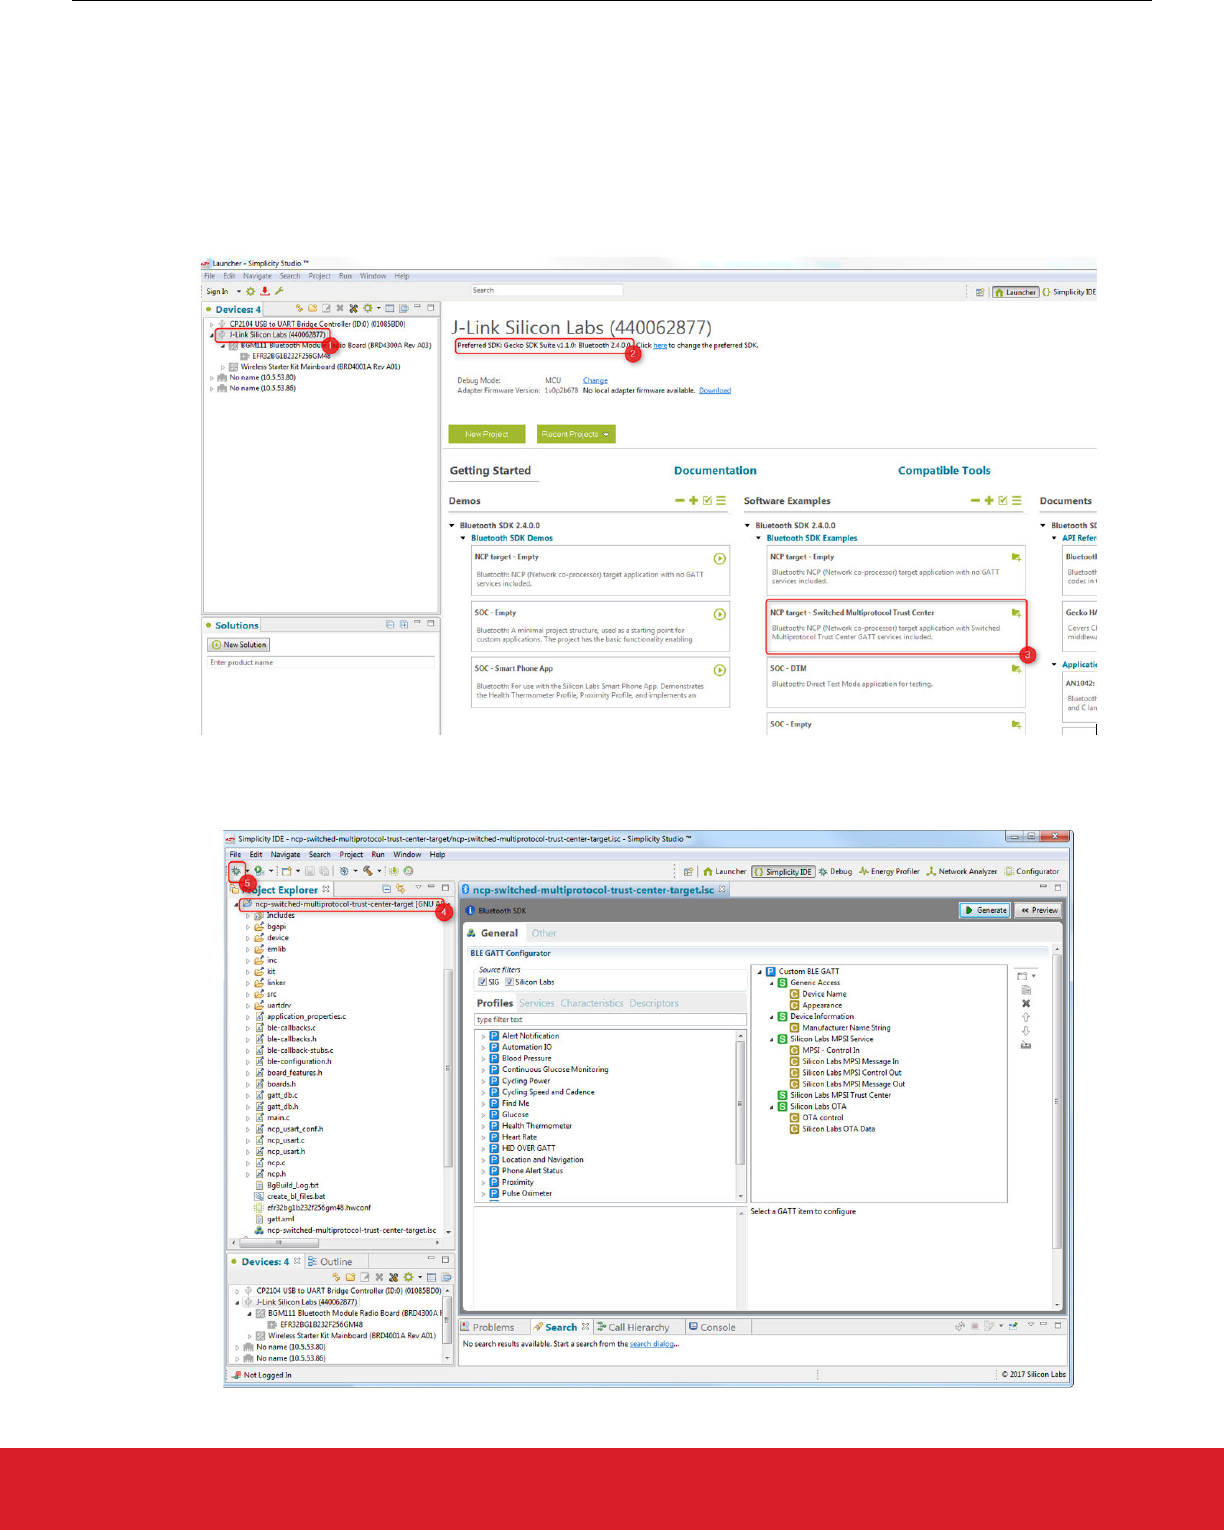This screenshot has width=1224, height=1530.
Task: Open Energy Profiler perspective
Action: coord(889,871)
